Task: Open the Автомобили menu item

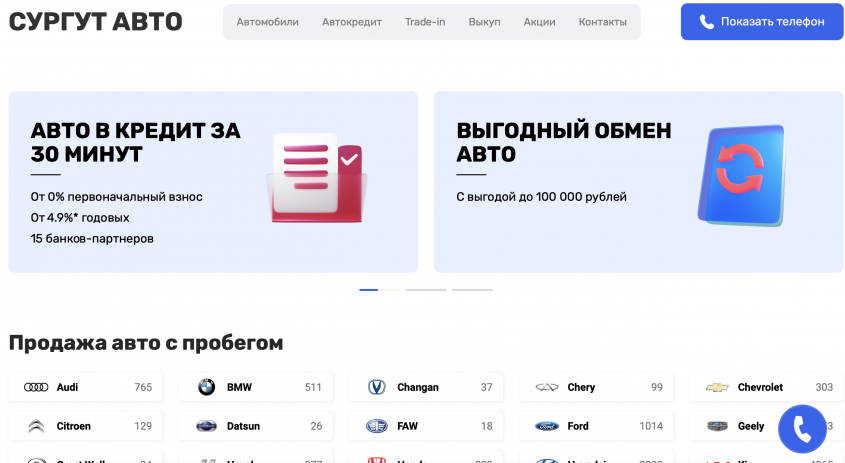Action: pos(267,22)
